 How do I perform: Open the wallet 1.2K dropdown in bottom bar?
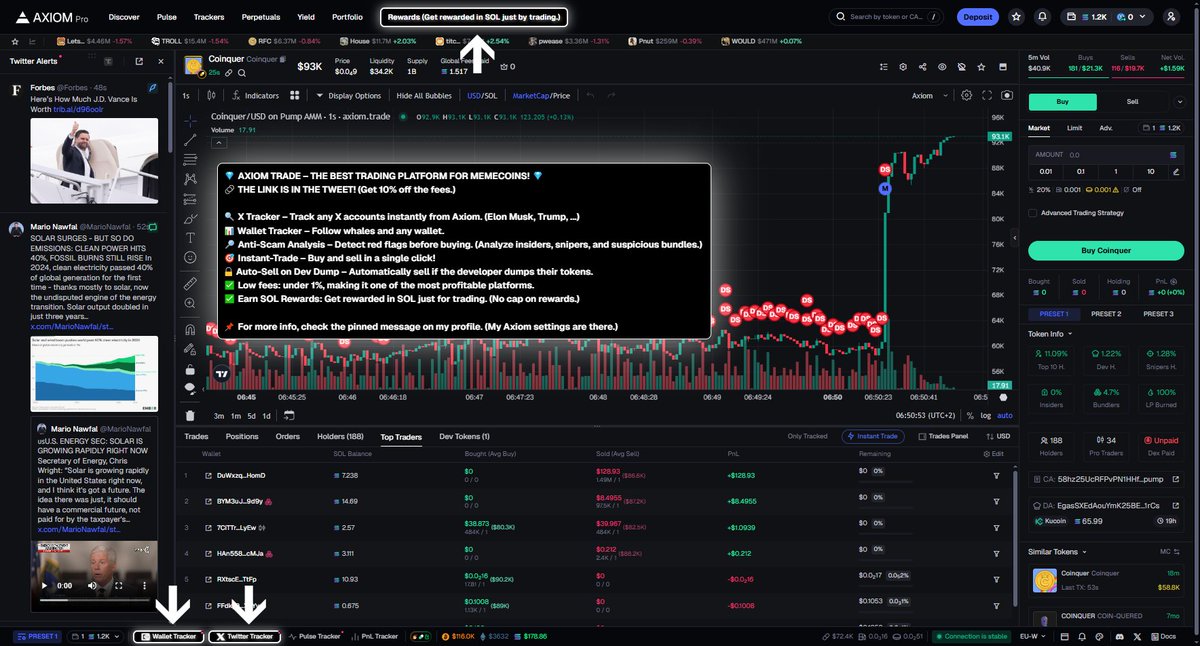tap(96, 636)
